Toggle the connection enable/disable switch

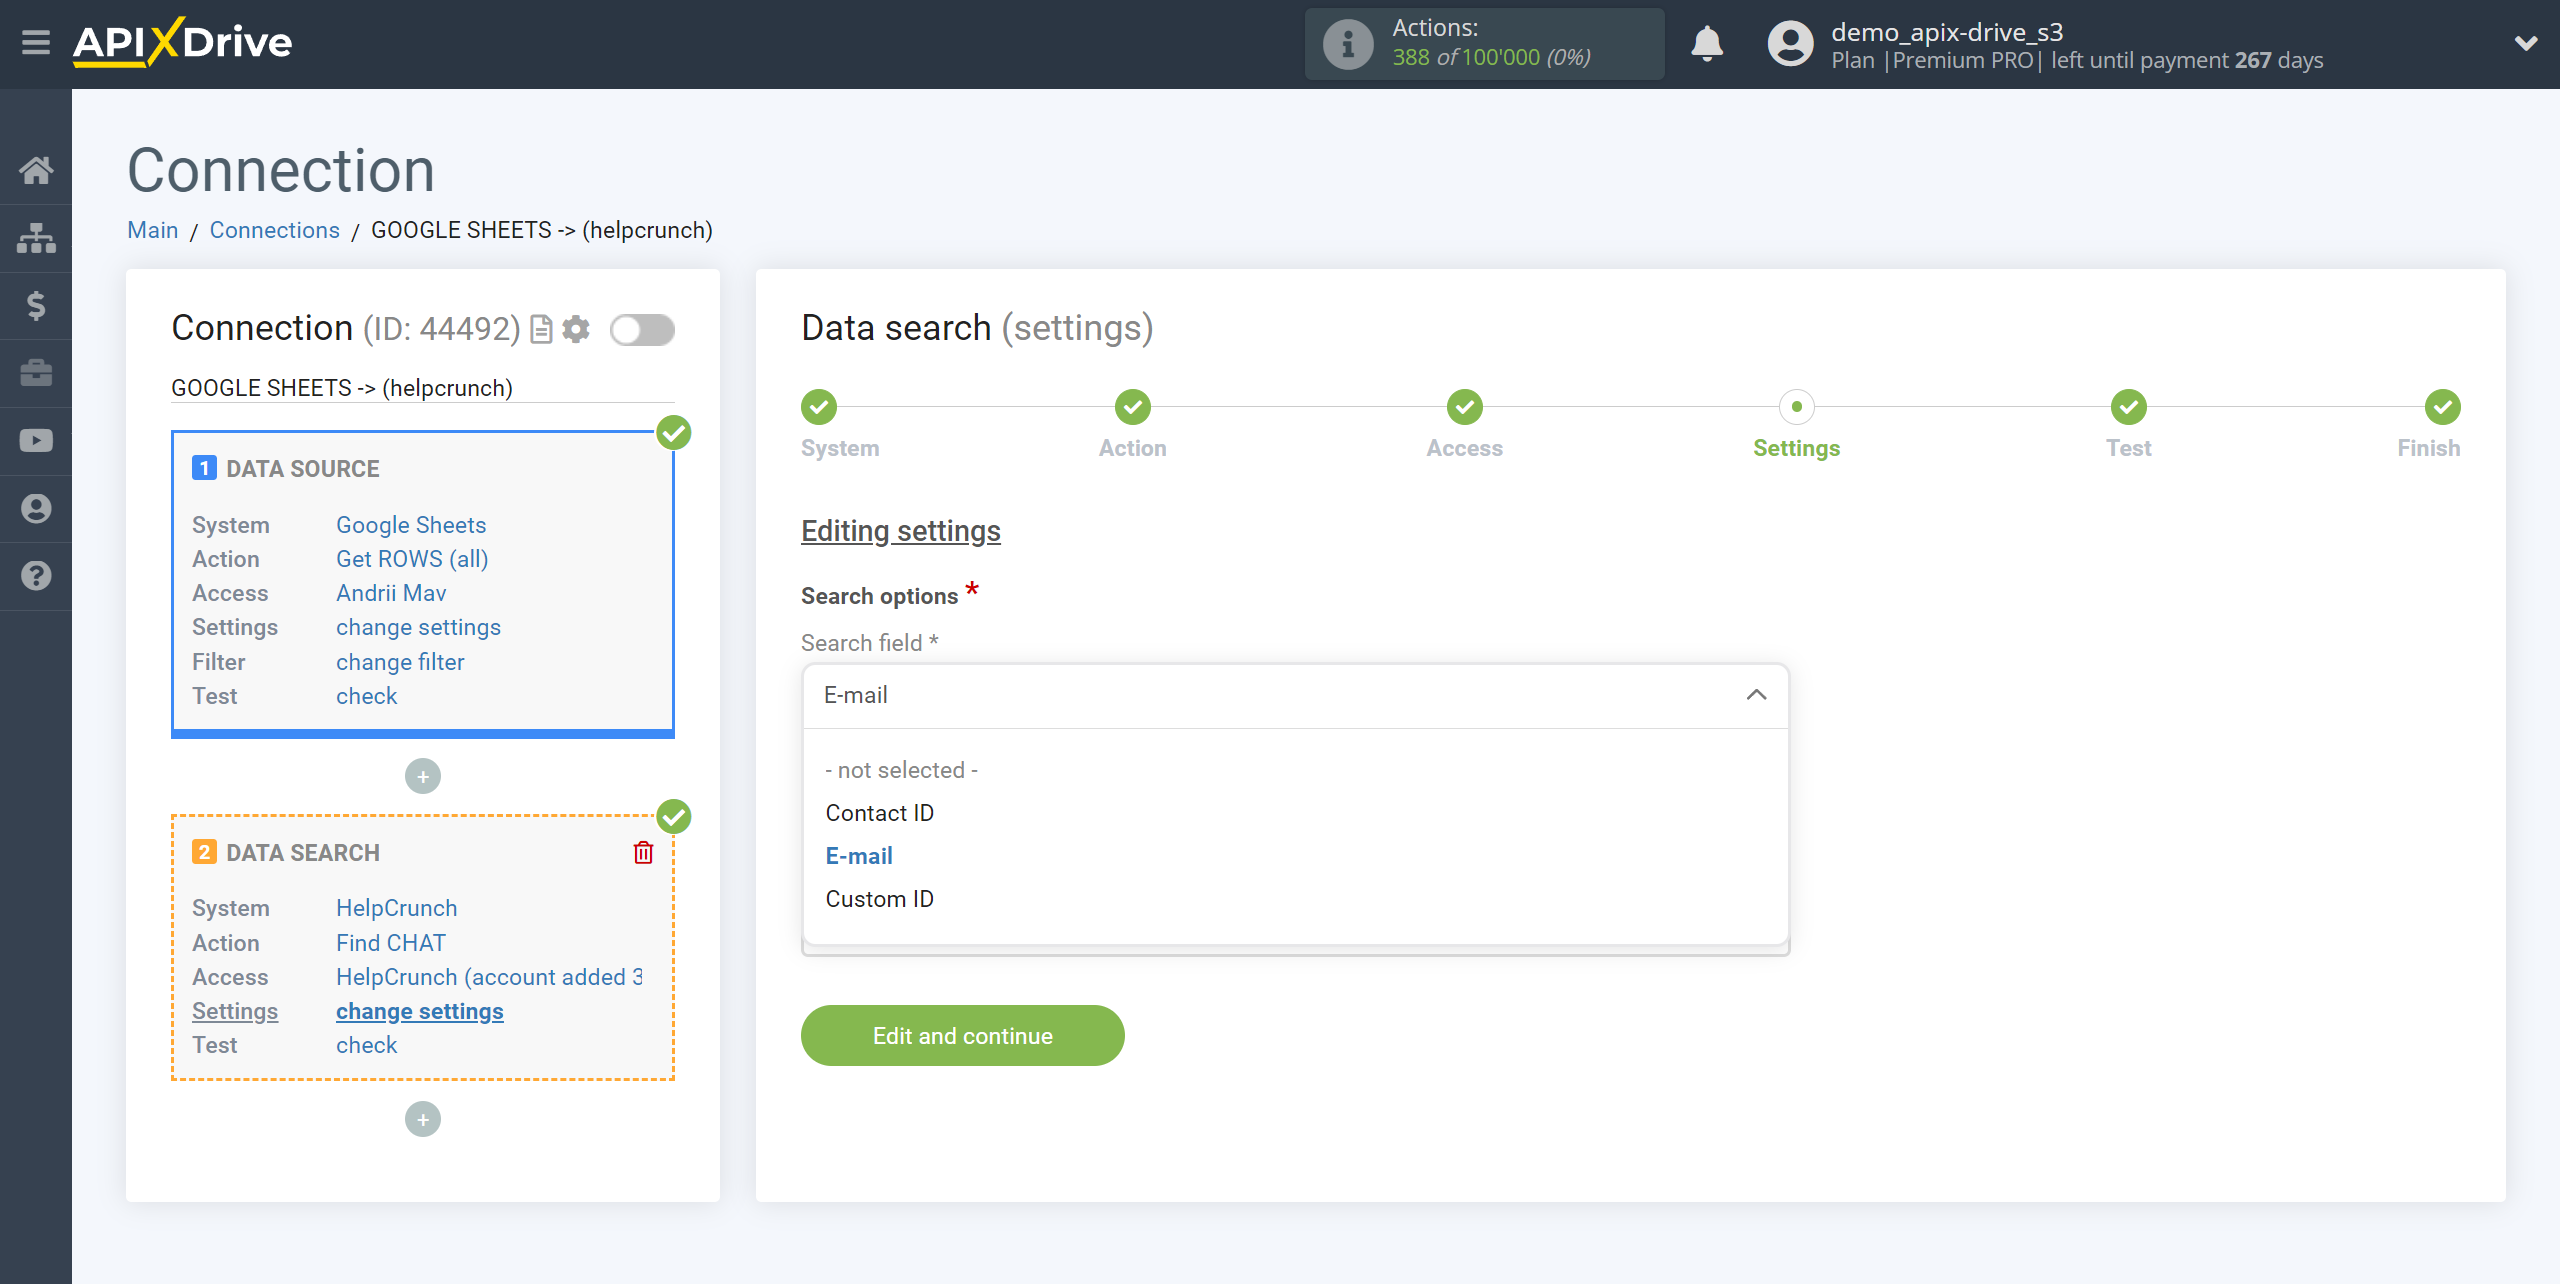click(640, 329)
